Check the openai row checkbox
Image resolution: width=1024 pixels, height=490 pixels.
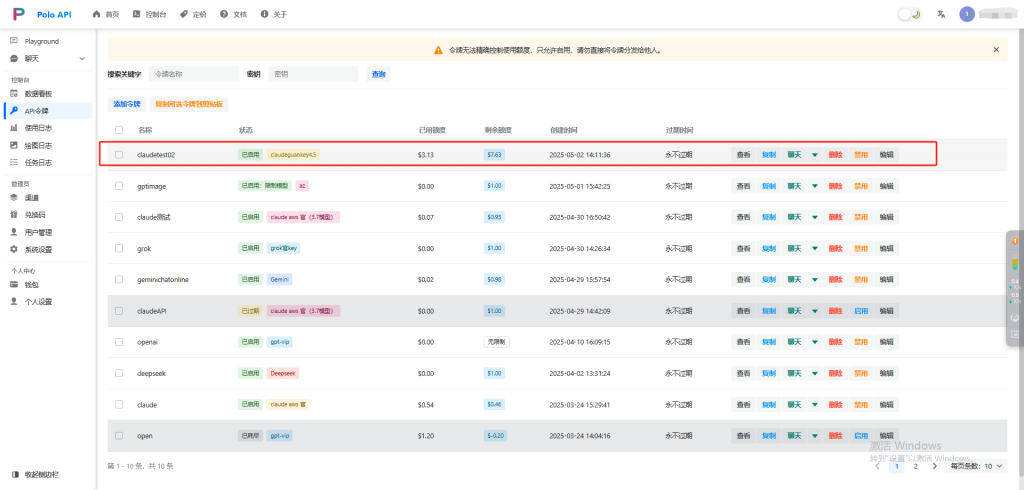point(119,342)
